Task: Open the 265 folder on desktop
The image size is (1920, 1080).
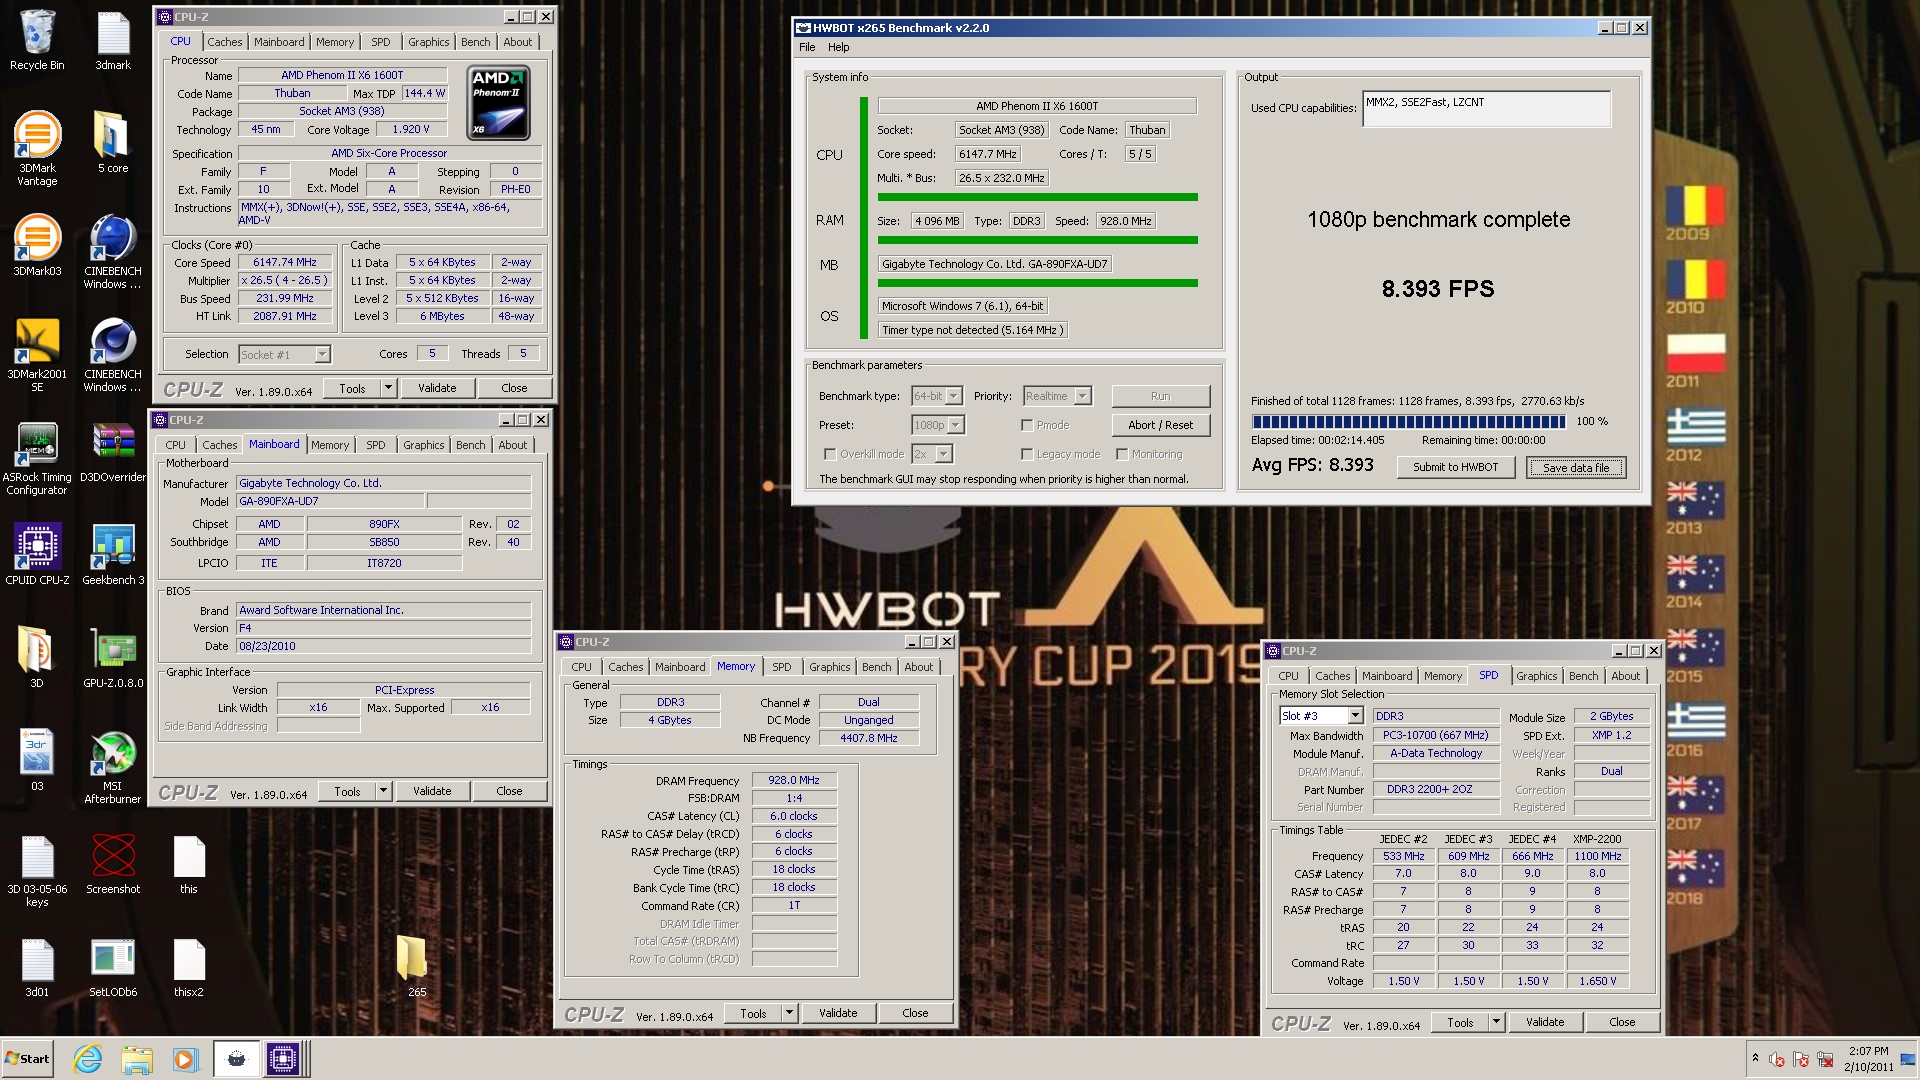Action: 412,965
